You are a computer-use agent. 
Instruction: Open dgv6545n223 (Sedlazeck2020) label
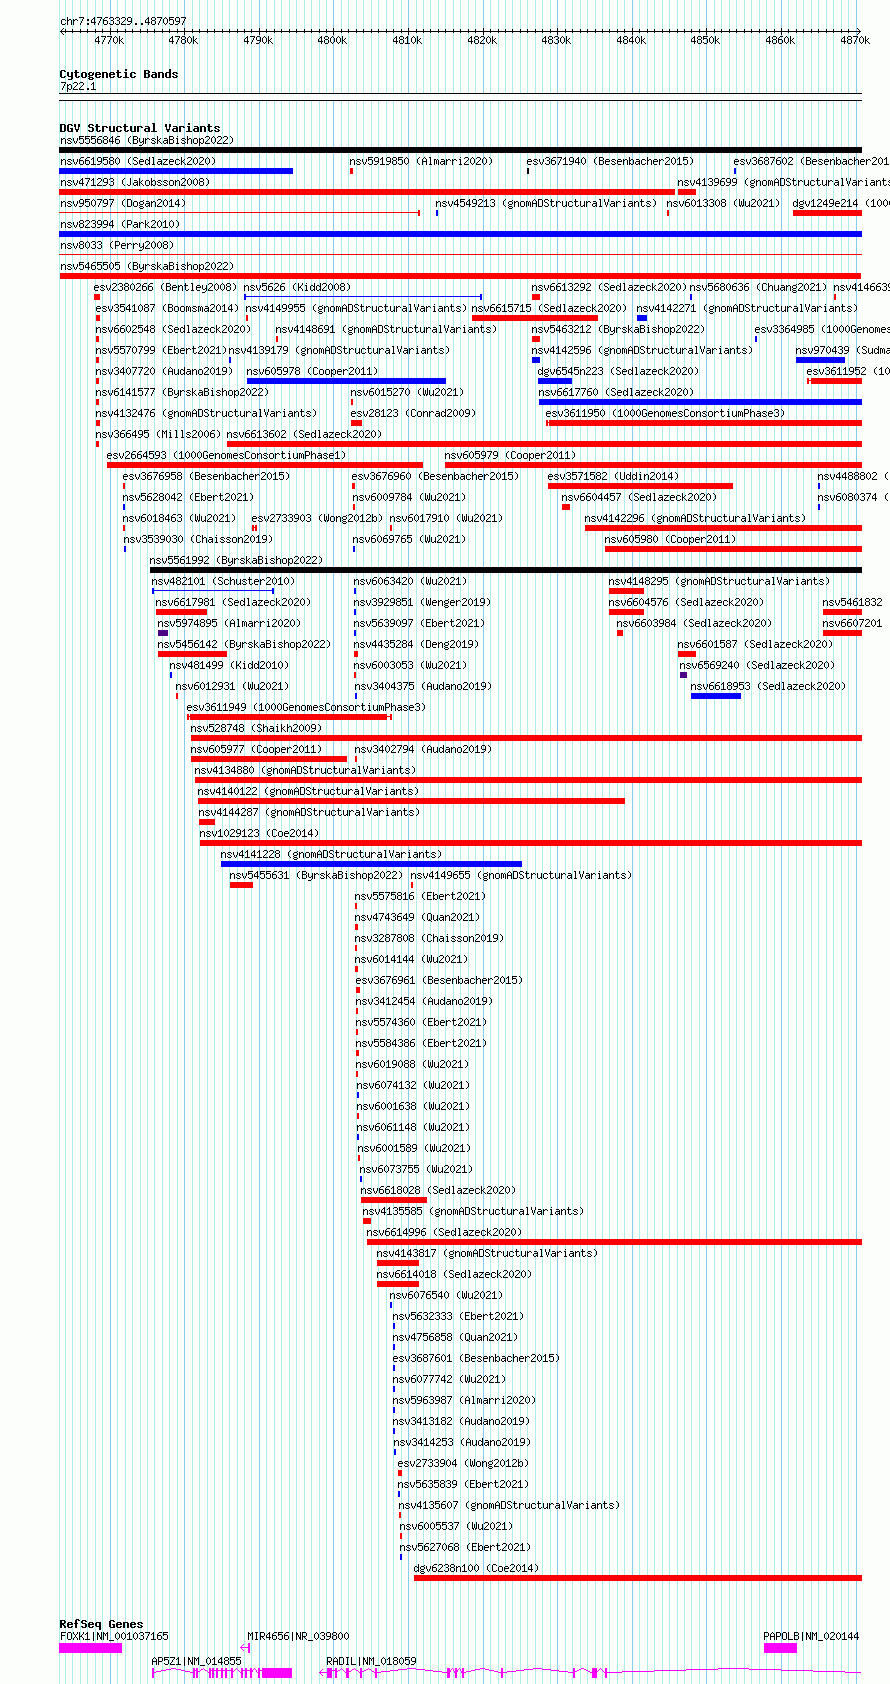coord(618,371)
